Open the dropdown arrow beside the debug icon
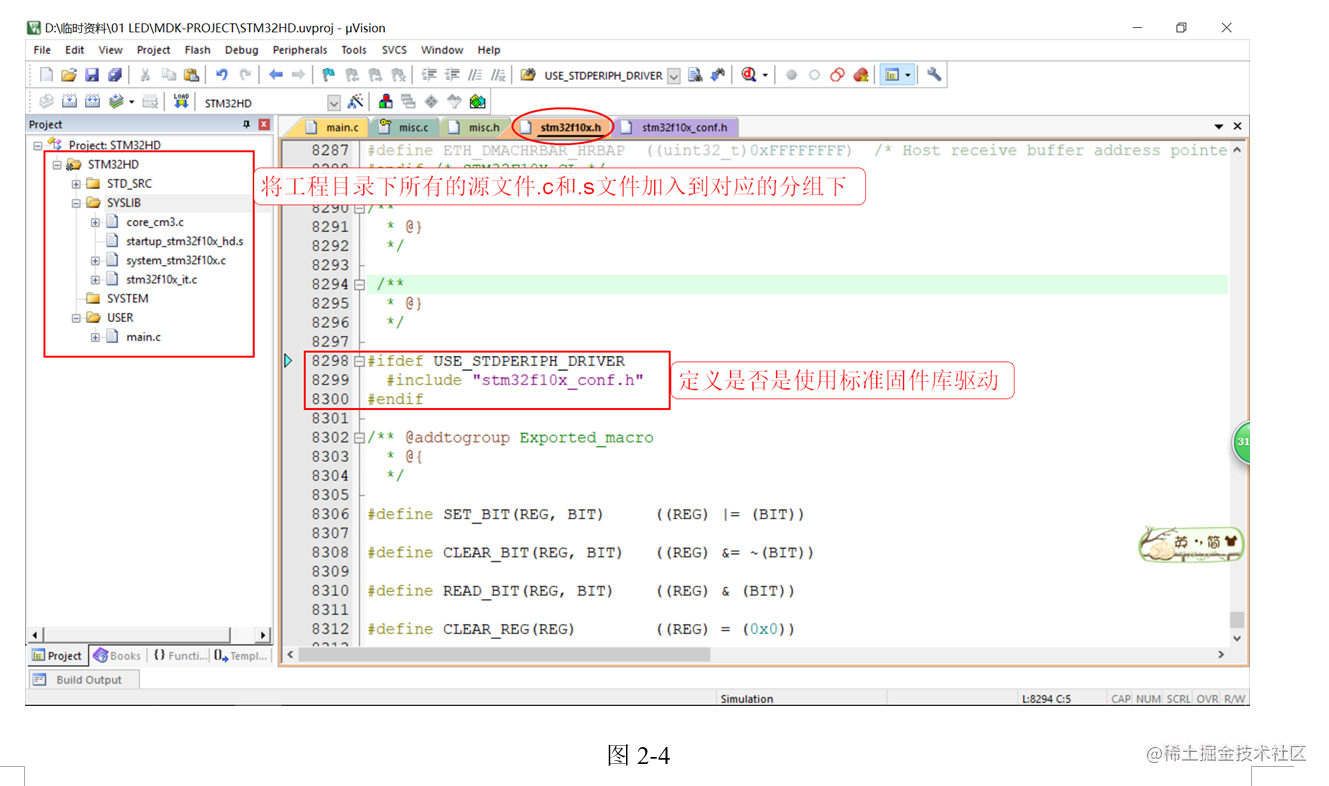This screenshot has width=1329, height=786. point(765,75)
